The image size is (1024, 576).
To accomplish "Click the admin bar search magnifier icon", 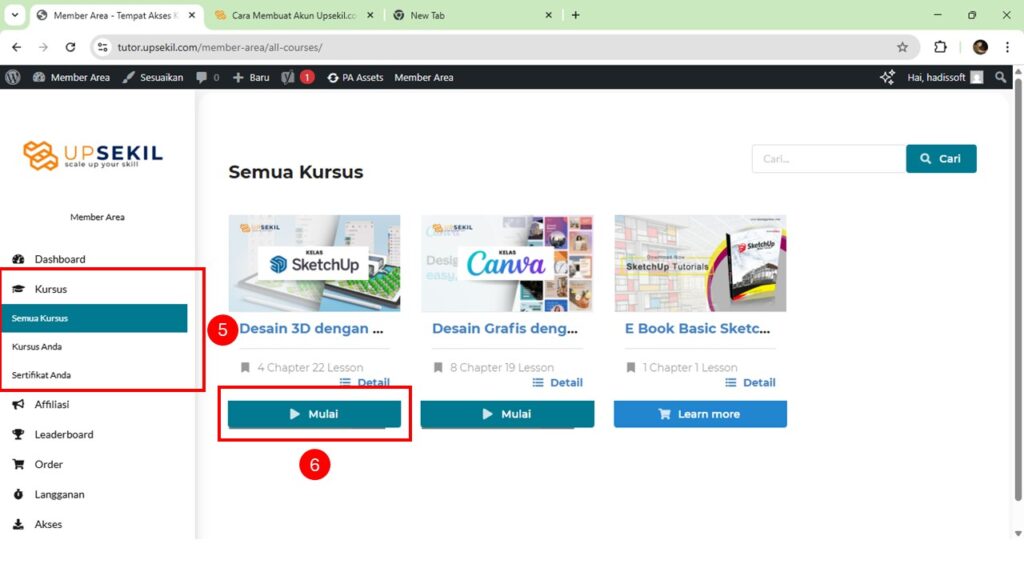I will coord(1001,77).
